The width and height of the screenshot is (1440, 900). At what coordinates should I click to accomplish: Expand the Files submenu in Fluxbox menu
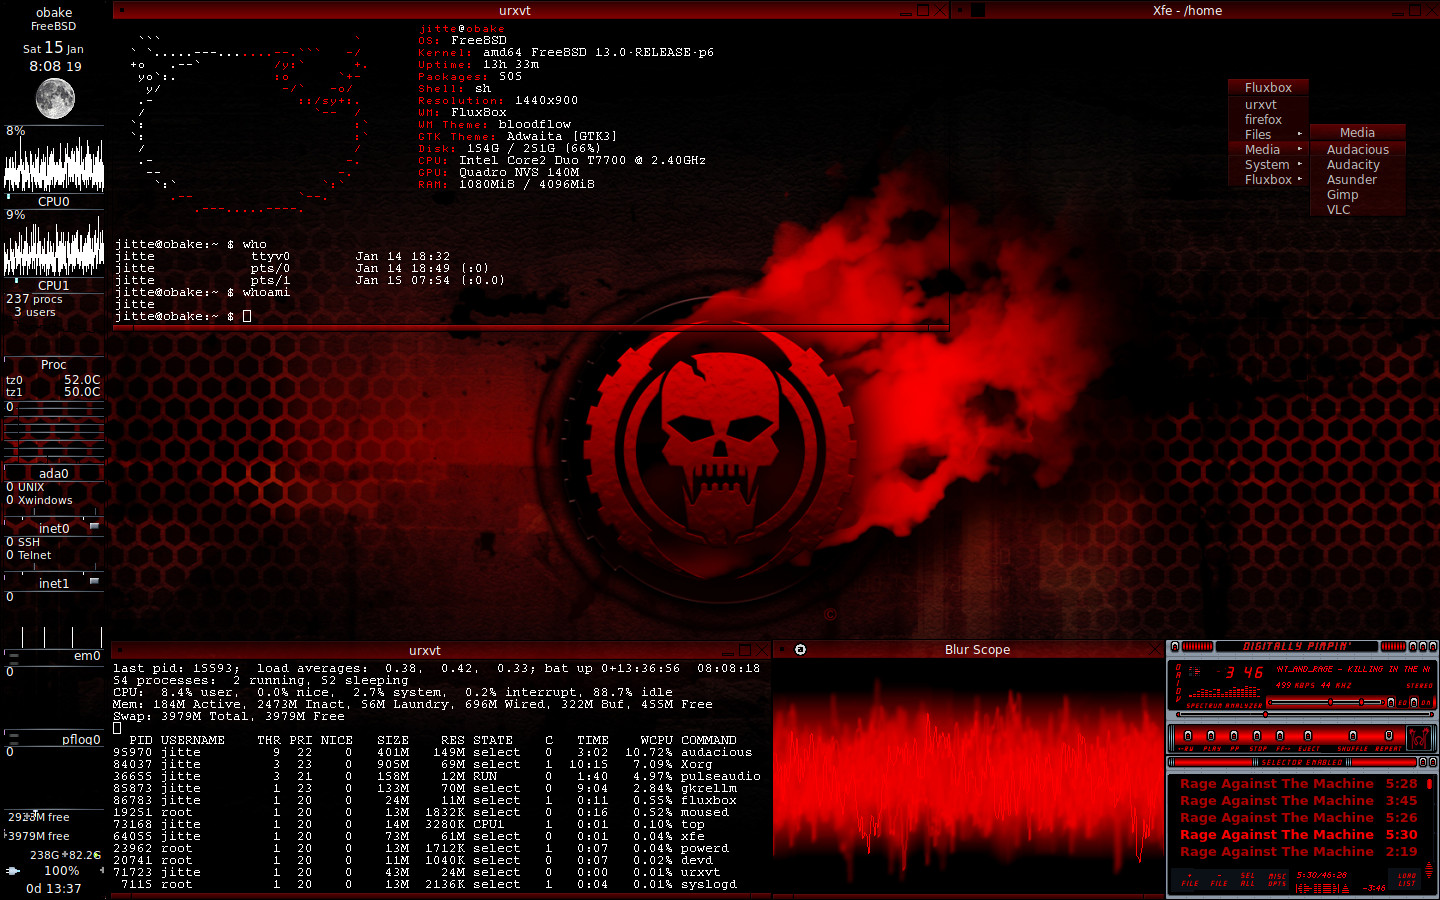pos(1268,134)
